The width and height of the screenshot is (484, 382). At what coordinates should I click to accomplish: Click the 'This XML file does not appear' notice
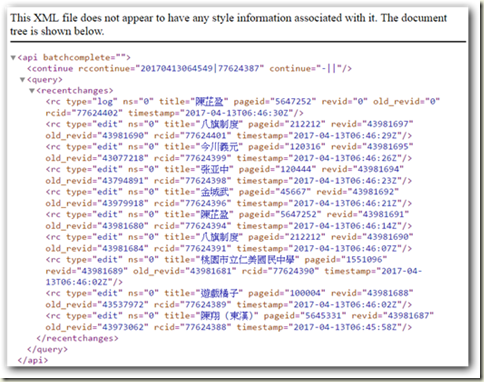click(228, 24)
